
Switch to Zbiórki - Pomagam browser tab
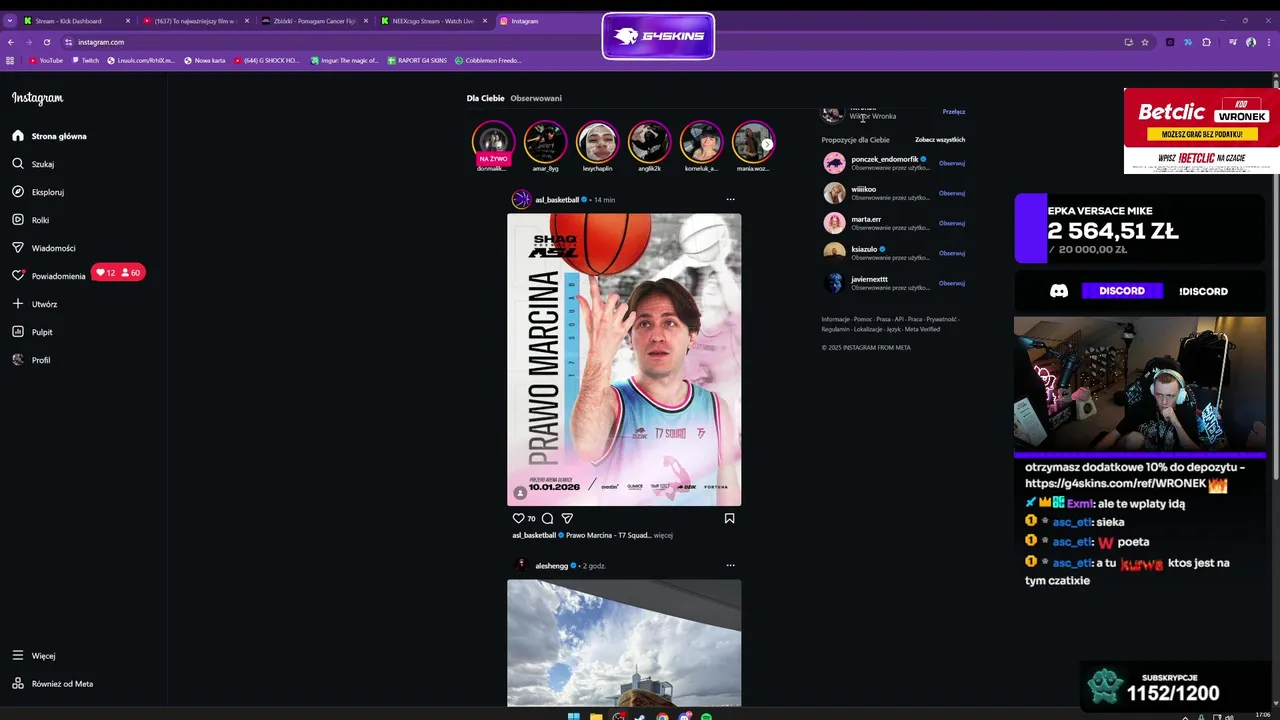point(314,21)
